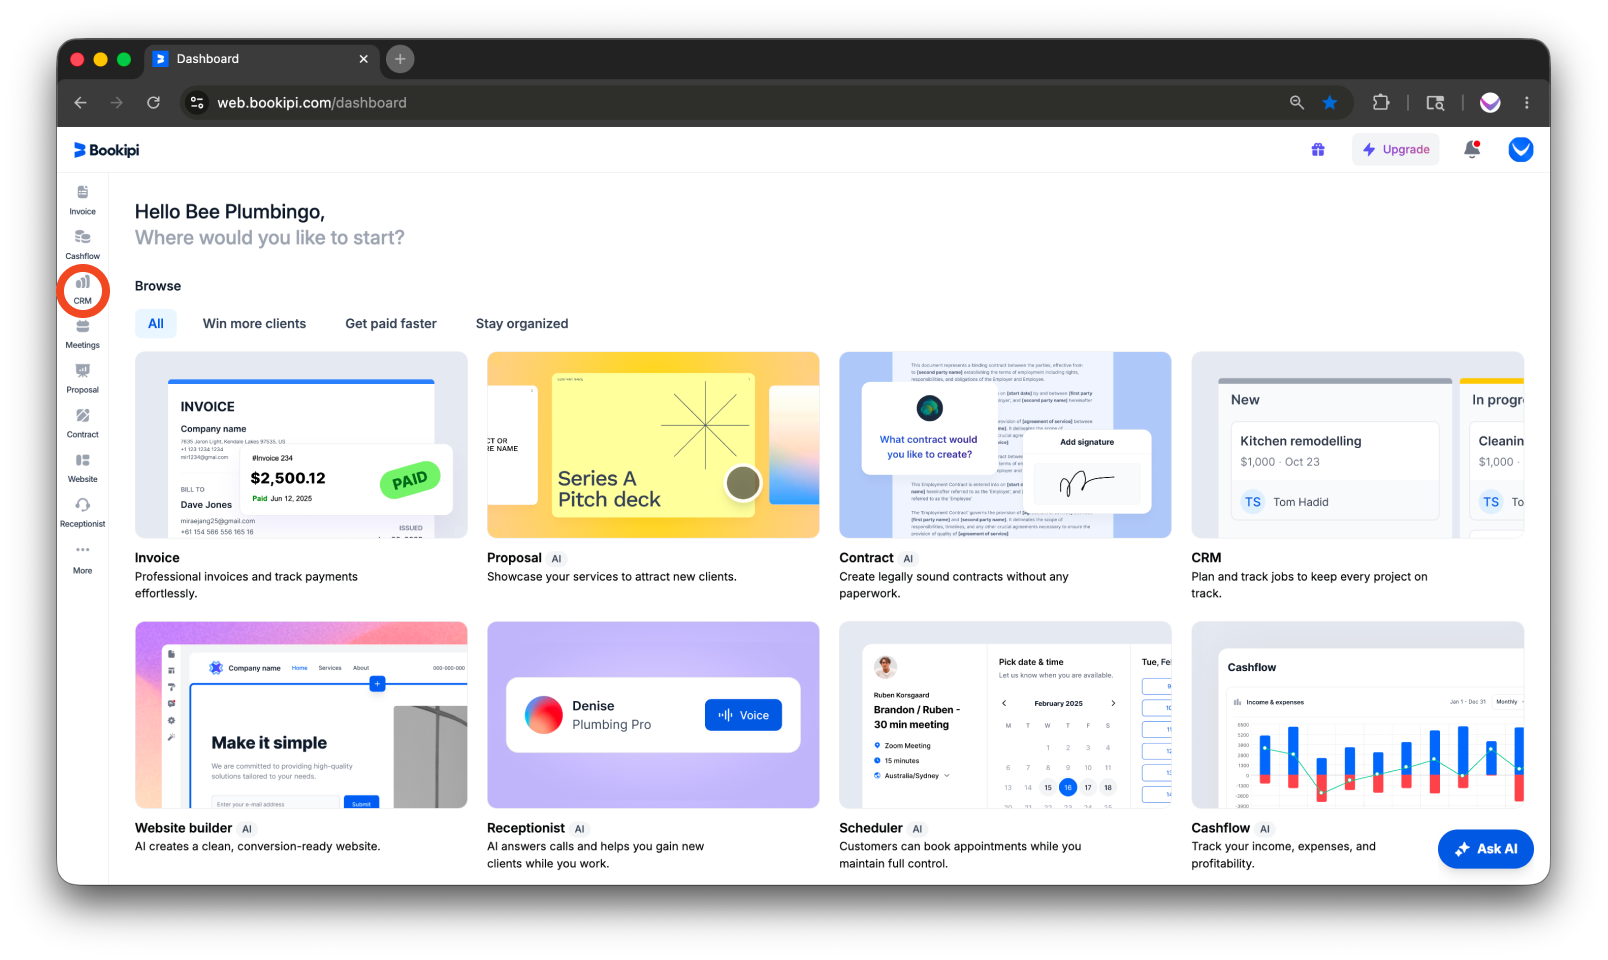Open Cashflow from the sidebar
Viewport: 1608px width, 960px height.
(x=82, y=244)
